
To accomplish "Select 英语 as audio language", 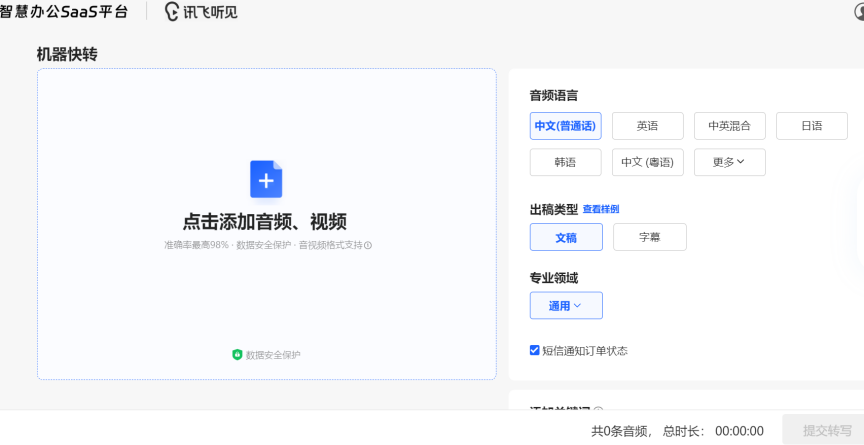I will point(647,126).
